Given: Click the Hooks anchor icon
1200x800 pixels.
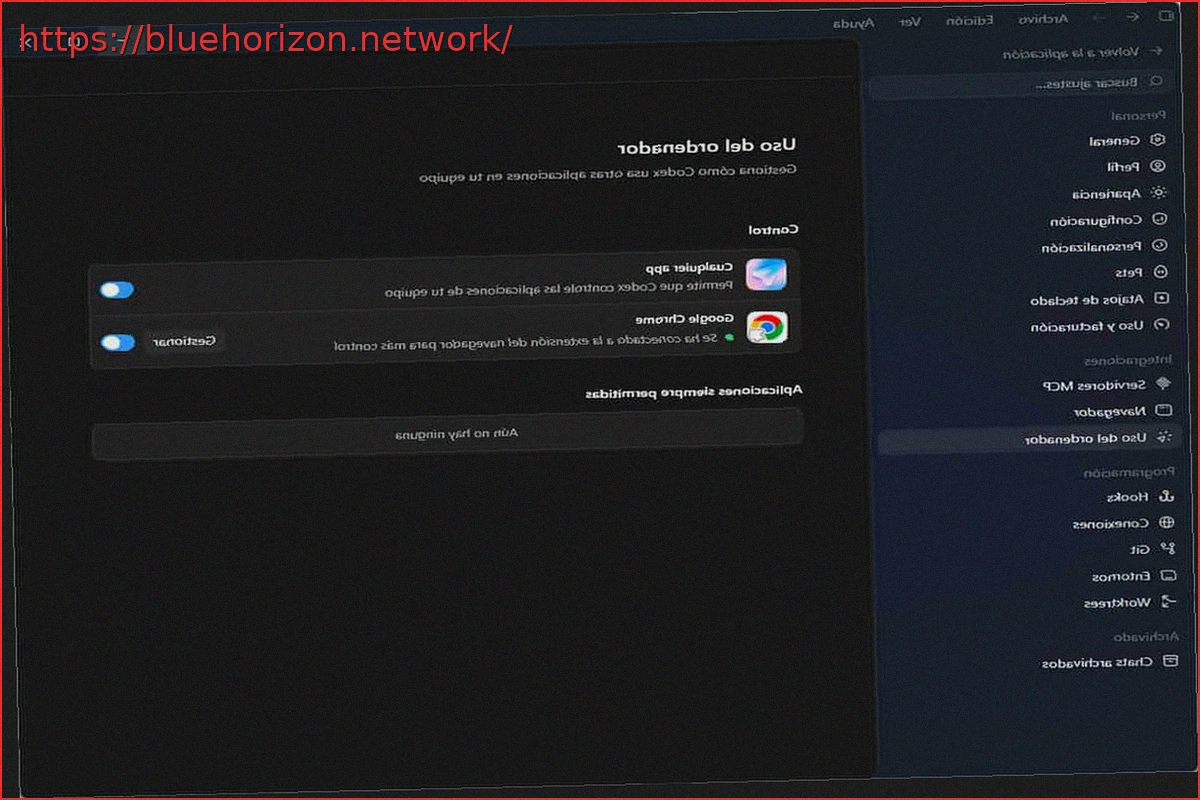Looking at the screenshot, I should tap(1165, 496).
